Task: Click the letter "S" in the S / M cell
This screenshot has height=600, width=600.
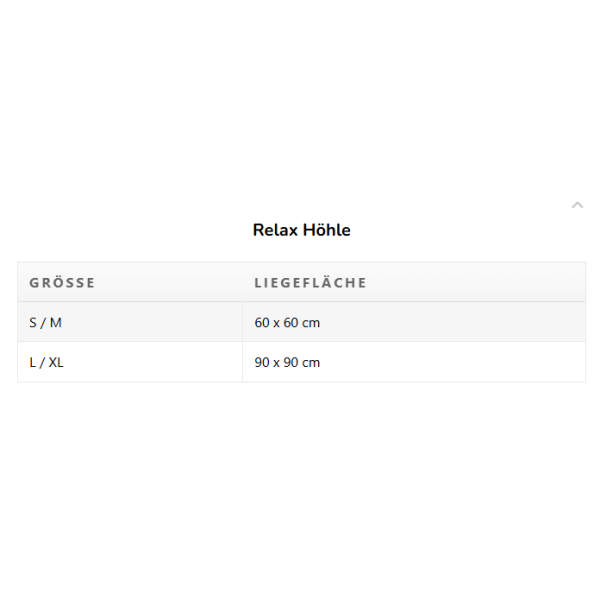Action: (33, 323)
